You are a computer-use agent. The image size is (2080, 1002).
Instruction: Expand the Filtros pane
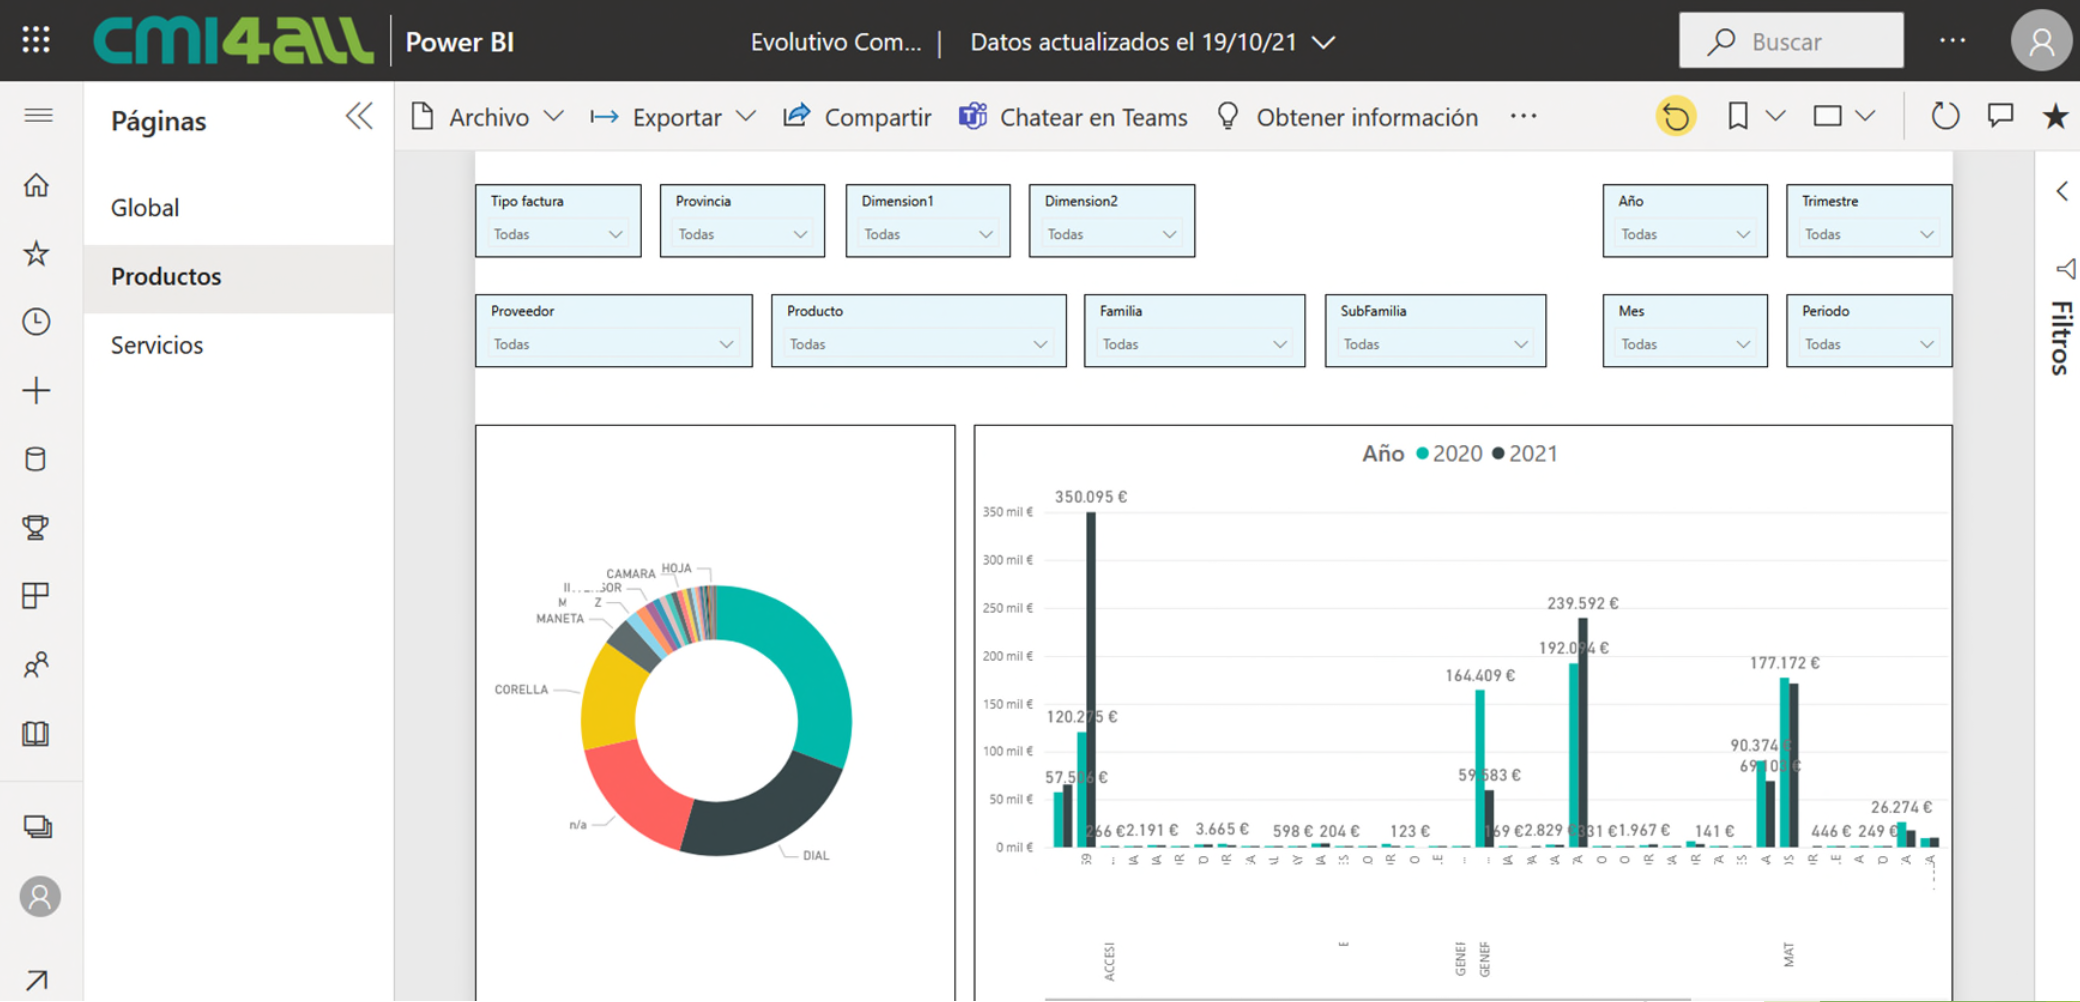(x=2062, y=191)
